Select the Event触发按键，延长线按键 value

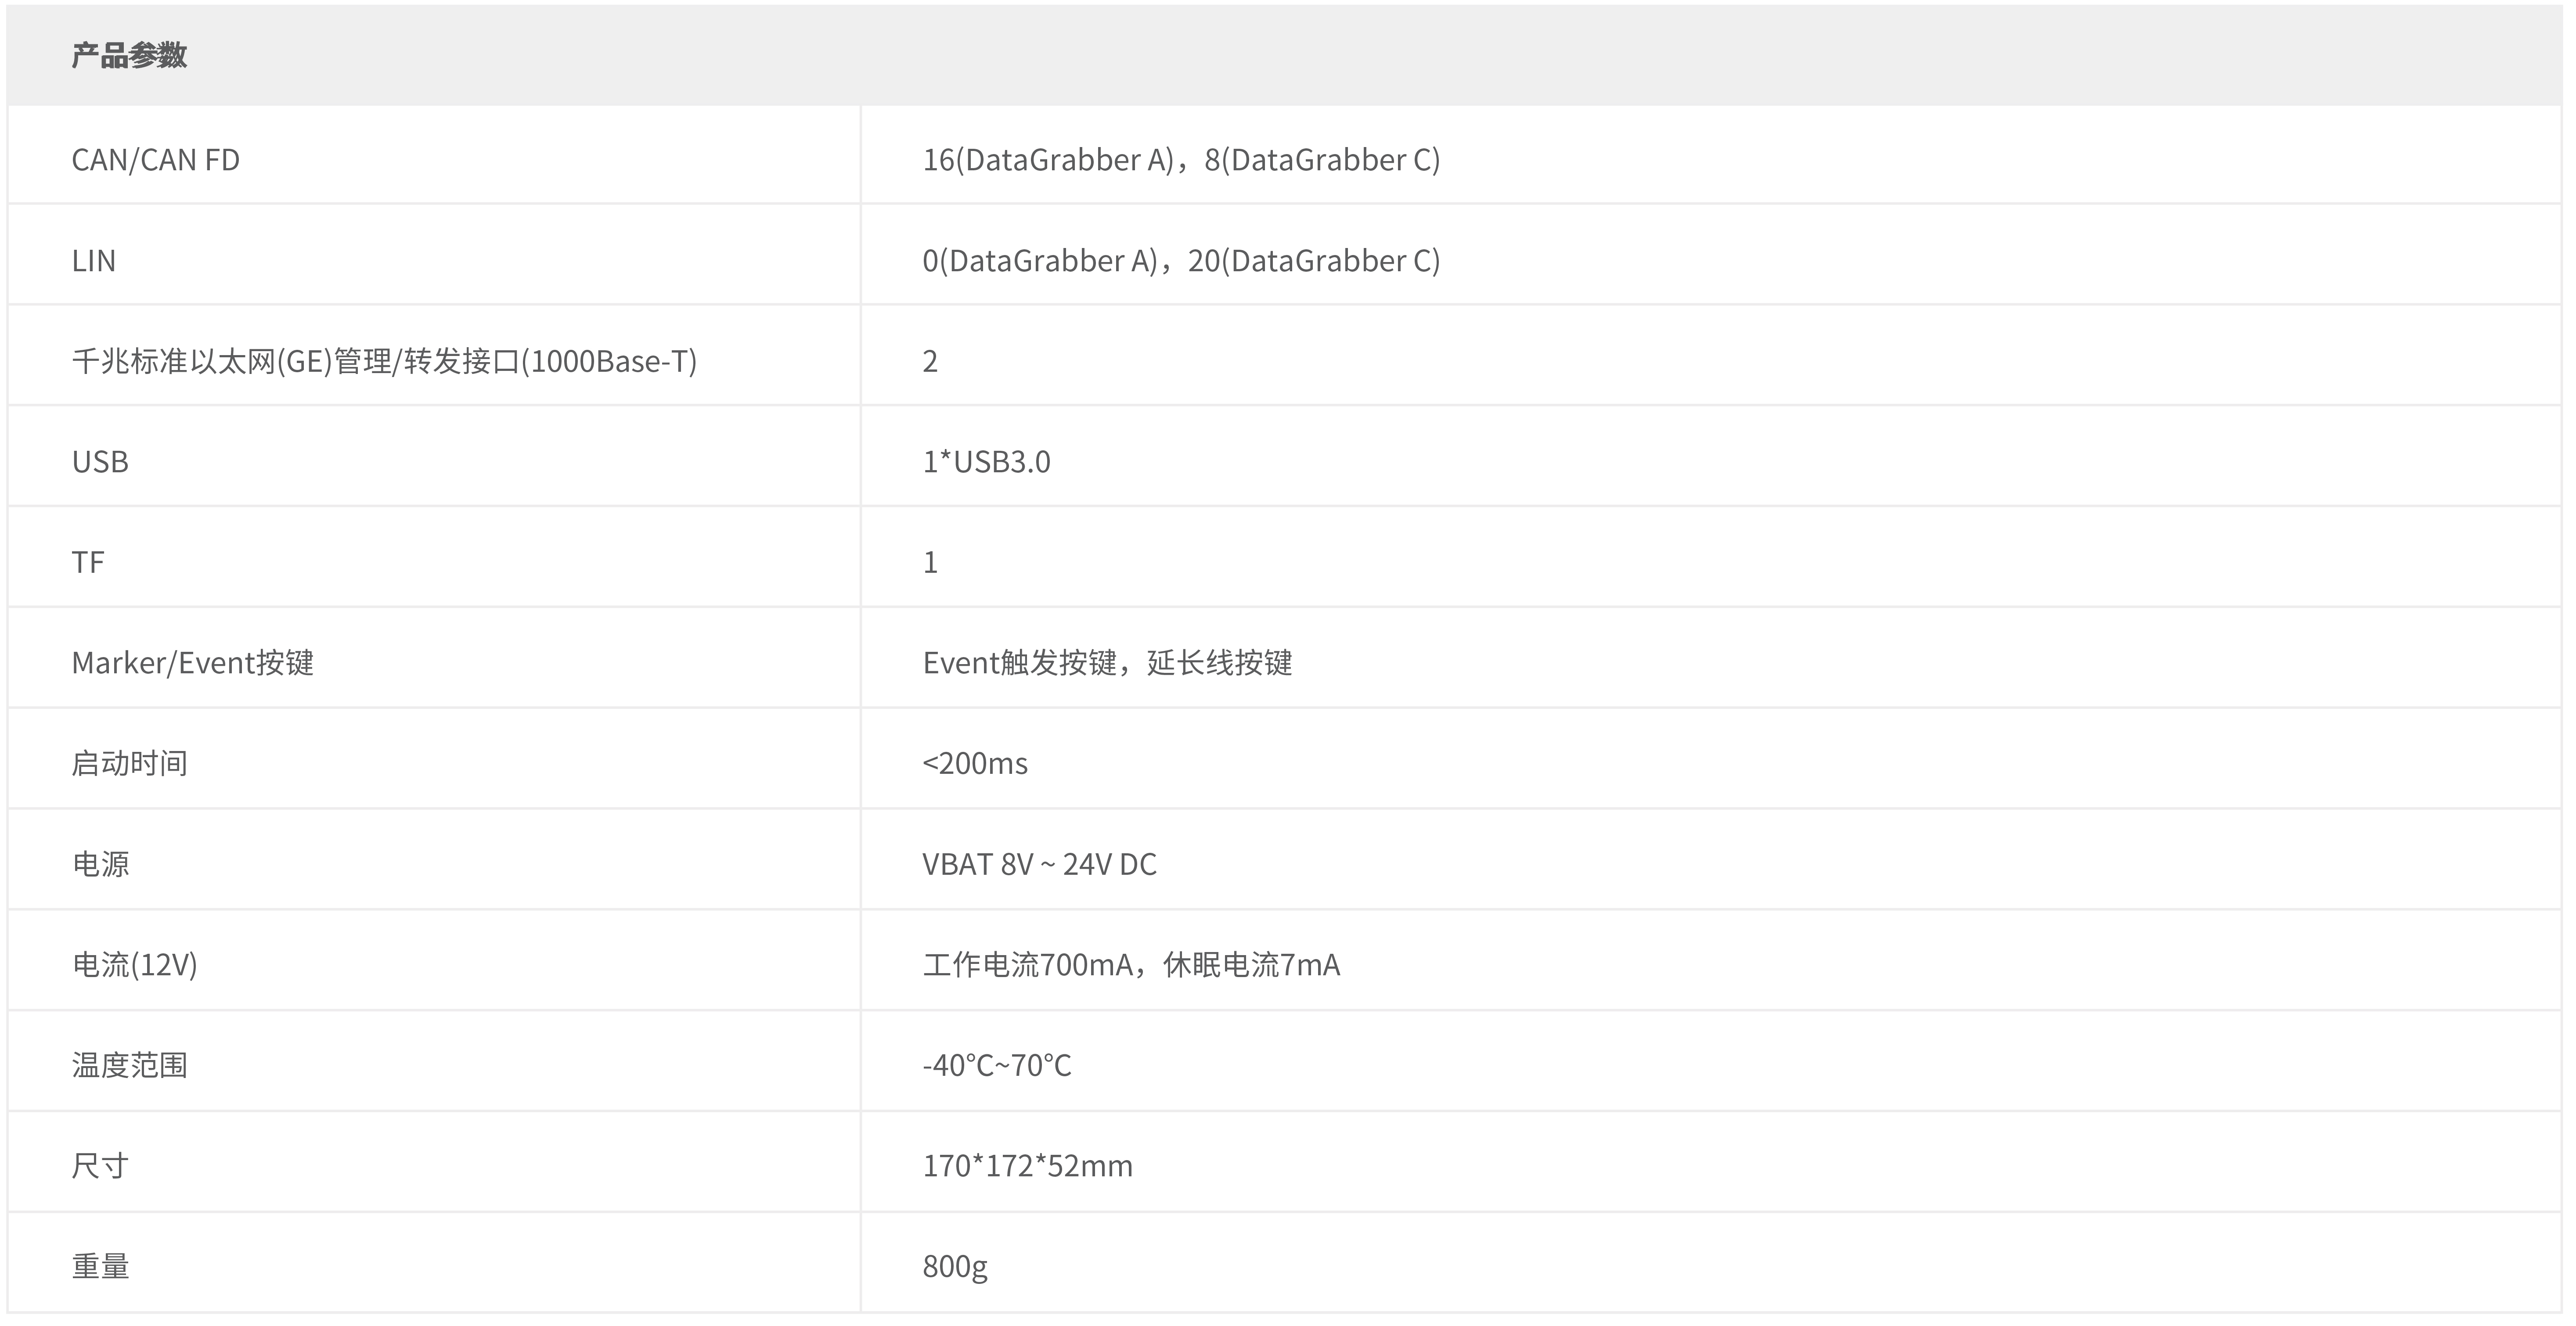1107,663
